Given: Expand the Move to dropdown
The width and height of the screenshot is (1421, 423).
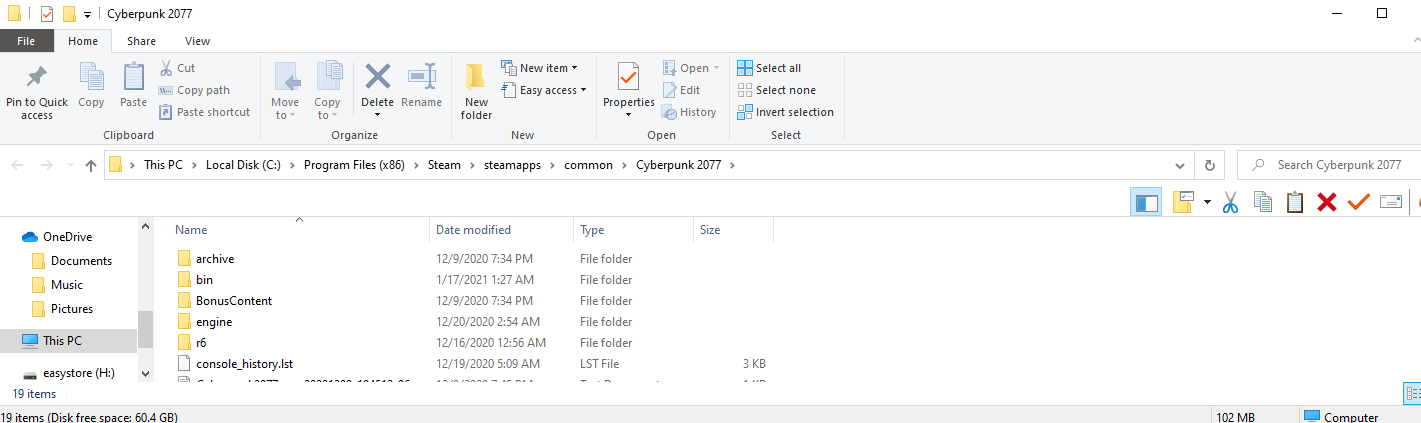Looking at the screenshot, I should (x=285, y=91).
